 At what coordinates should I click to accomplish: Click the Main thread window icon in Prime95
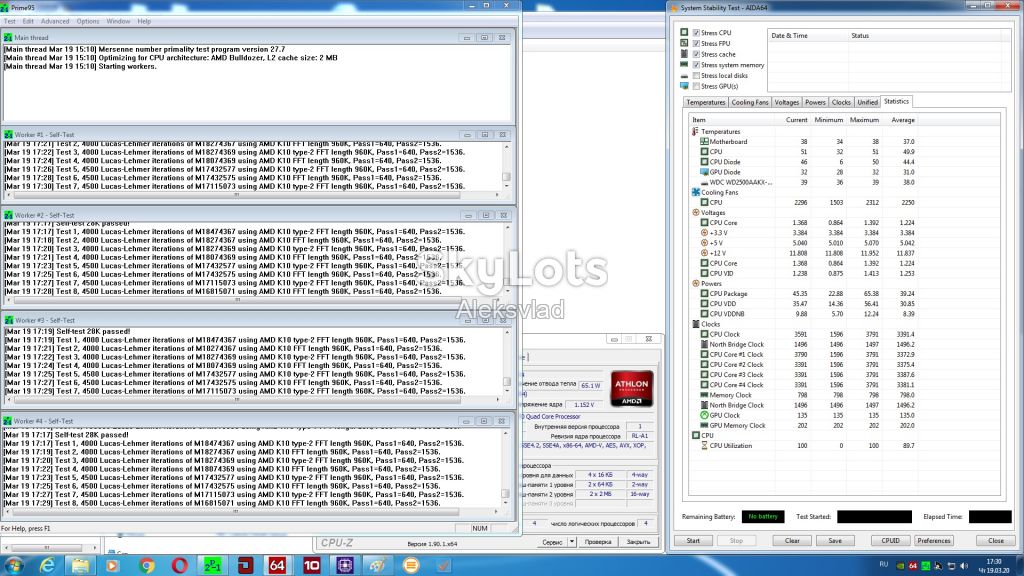[8, 38]
